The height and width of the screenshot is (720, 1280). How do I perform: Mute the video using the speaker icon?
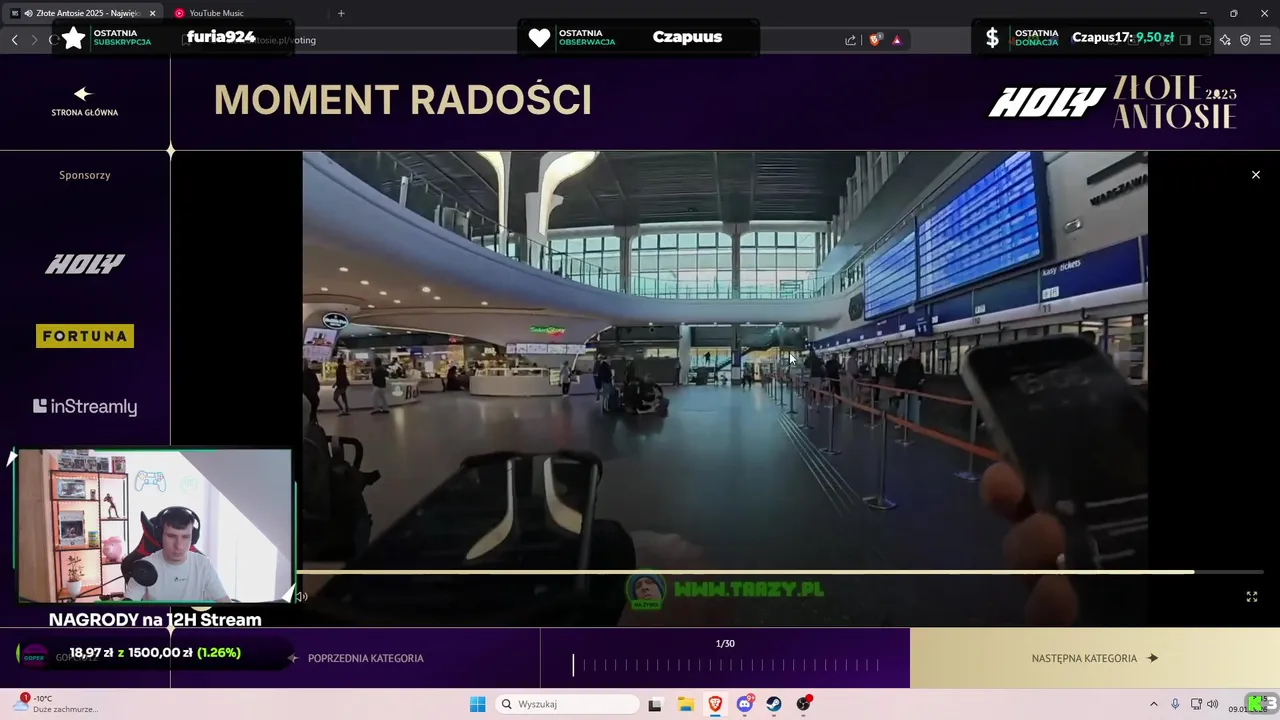[x=301, y=597]
